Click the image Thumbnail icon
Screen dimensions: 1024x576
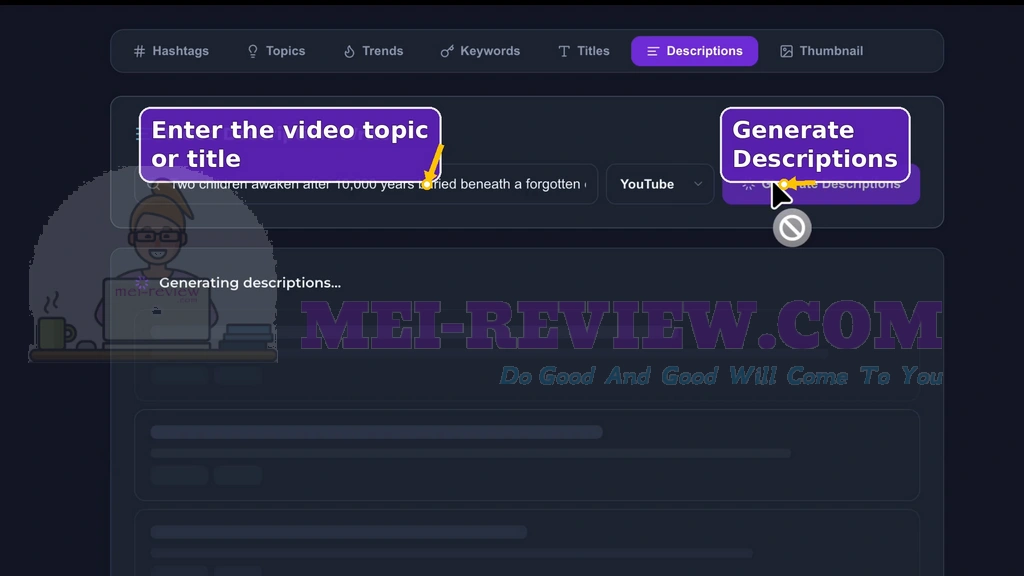[x=786, y=51]
